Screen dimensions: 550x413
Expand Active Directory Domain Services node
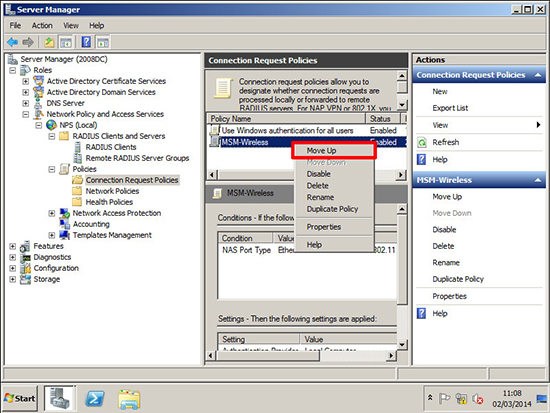[x=26, y=92]
